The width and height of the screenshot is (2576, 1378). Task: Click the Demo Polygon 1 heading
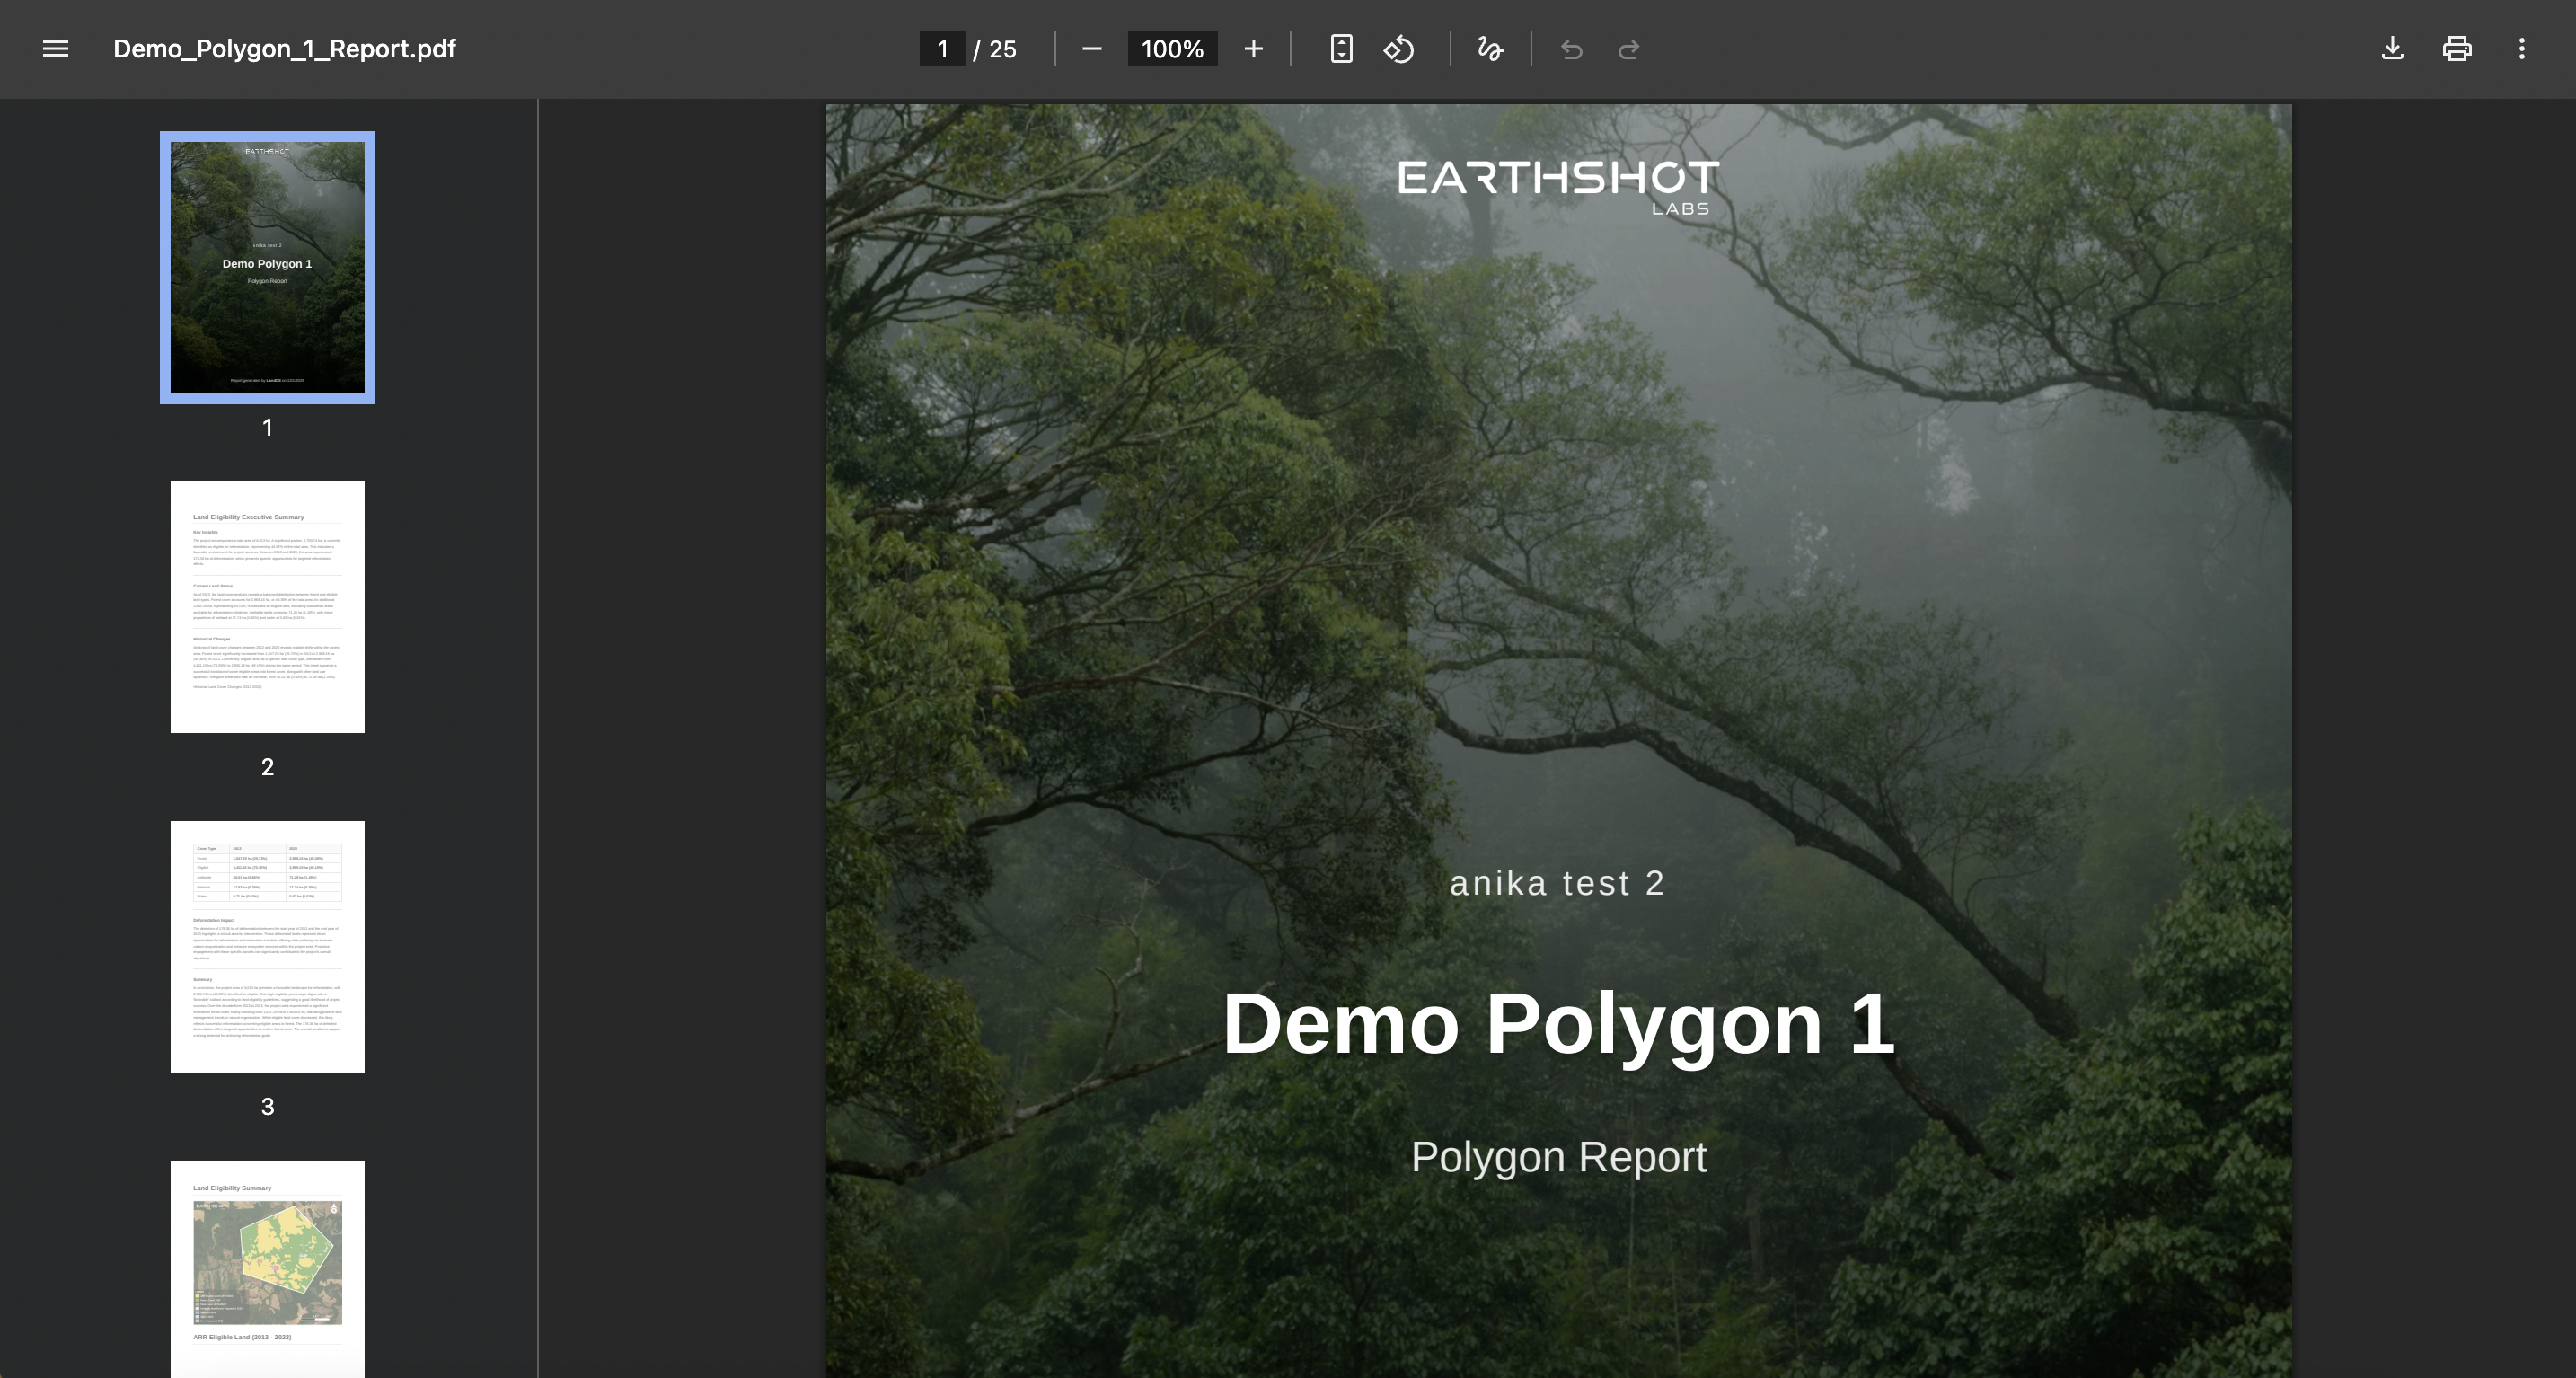tap(1558, 1024)
